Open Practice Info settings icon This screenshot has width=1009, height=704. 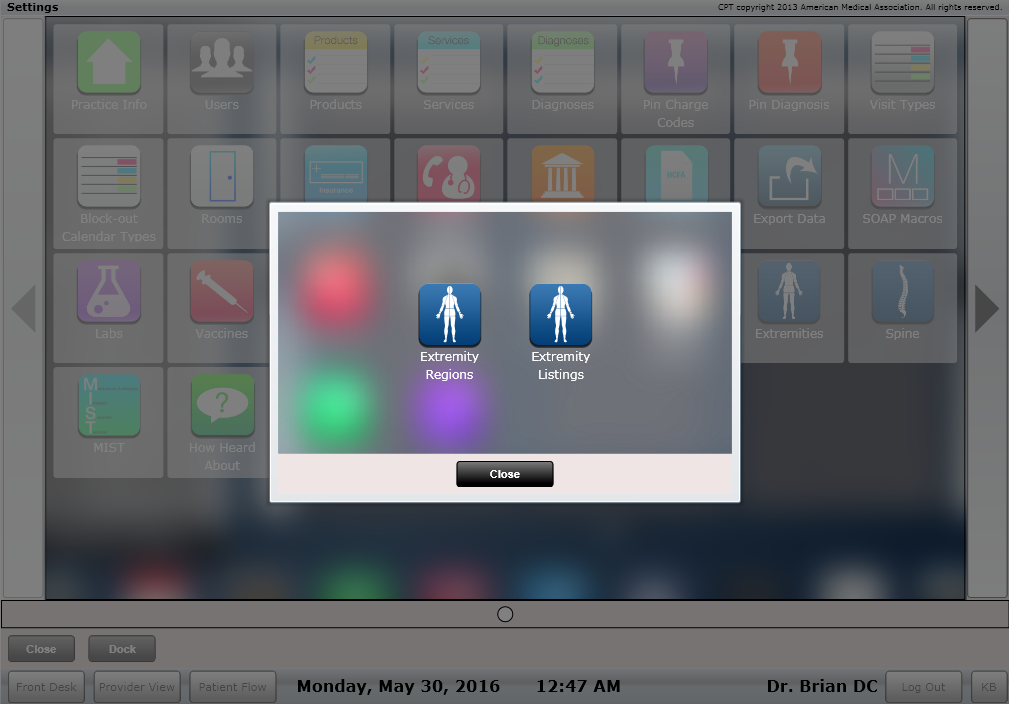108,63
